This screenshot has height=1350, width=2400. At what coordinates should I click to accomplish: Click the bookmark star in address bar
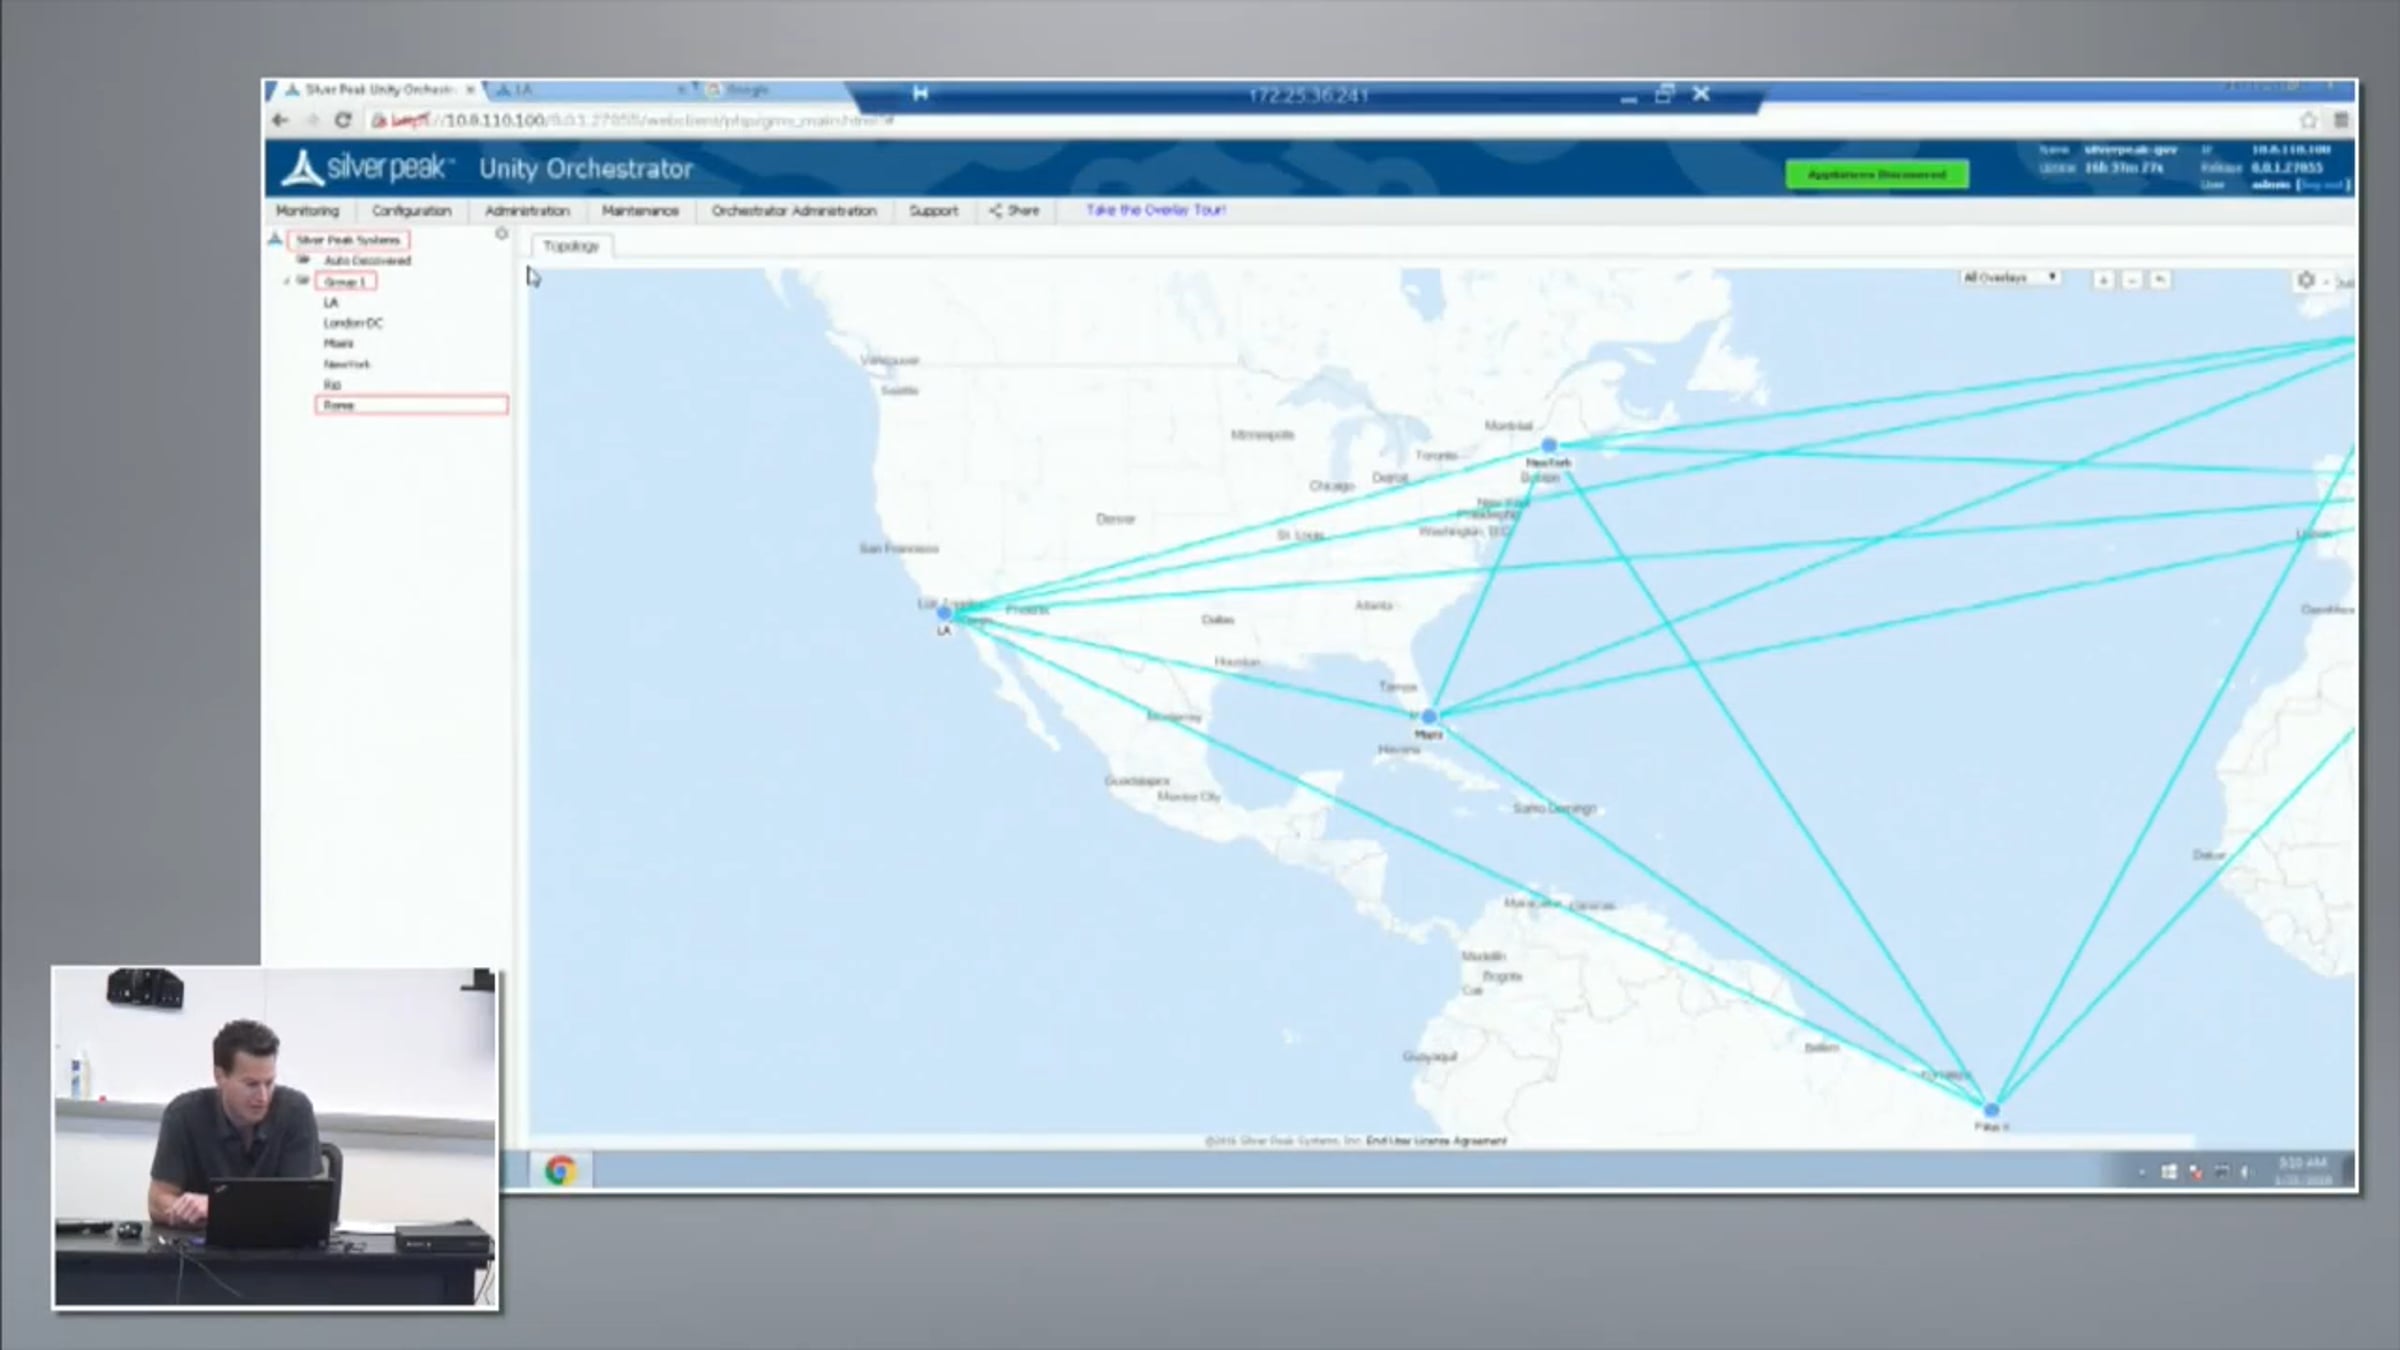coord(2308,121)
